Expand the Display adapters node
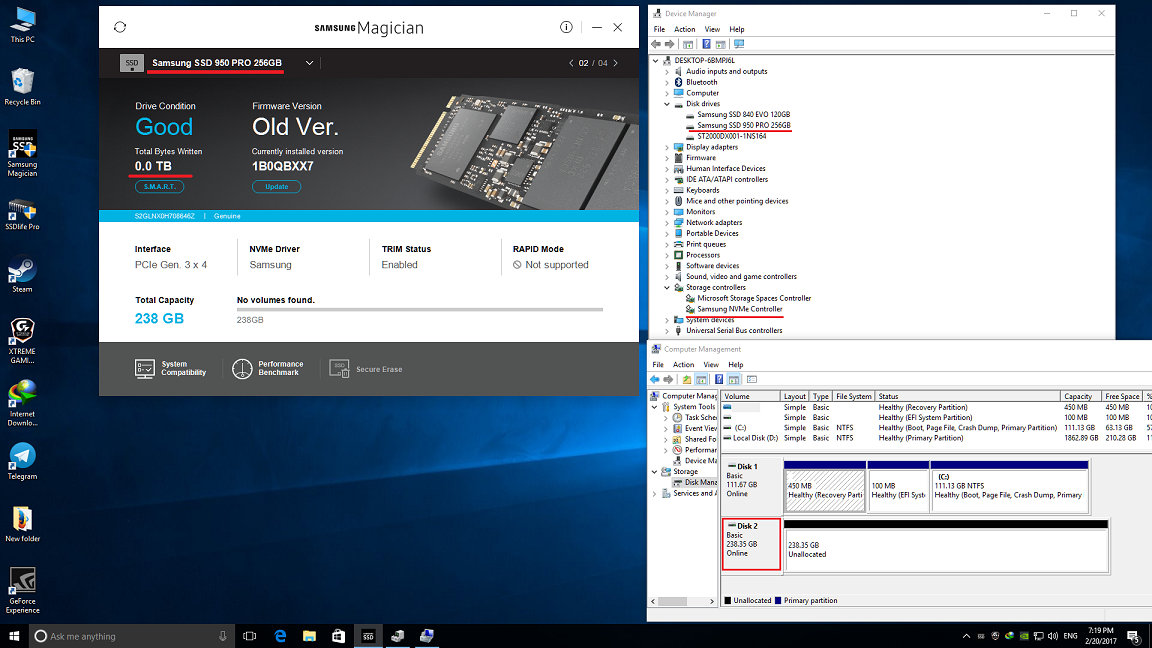Screen dimensions: 1152x648 coord(667,147)
